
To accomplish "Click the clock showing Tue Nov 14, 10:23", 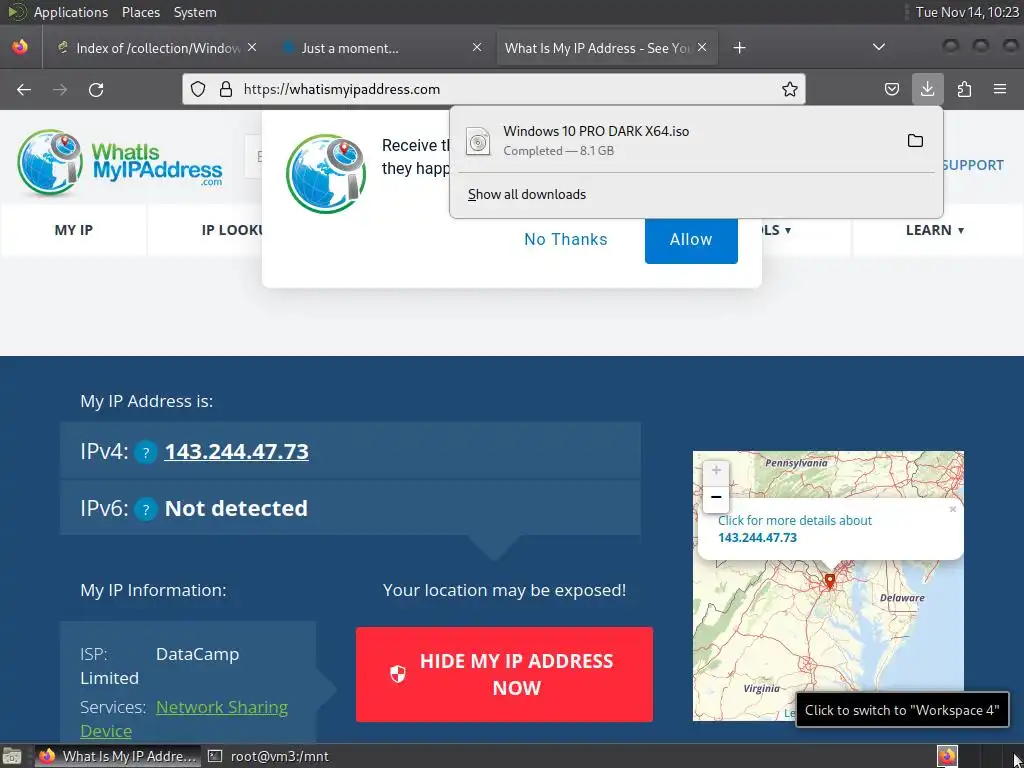I will click(x=967, y=12).
